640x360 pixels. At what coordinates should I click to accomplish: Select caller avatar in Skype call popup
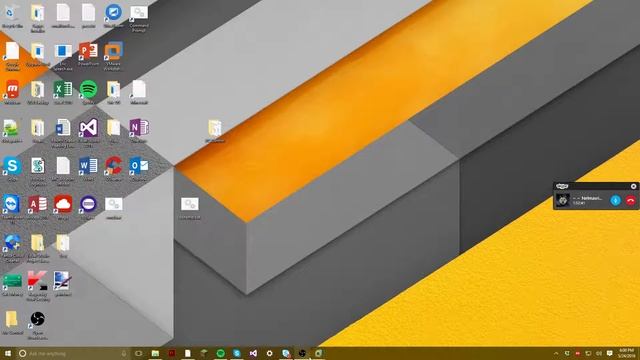[x=563, y=200]
